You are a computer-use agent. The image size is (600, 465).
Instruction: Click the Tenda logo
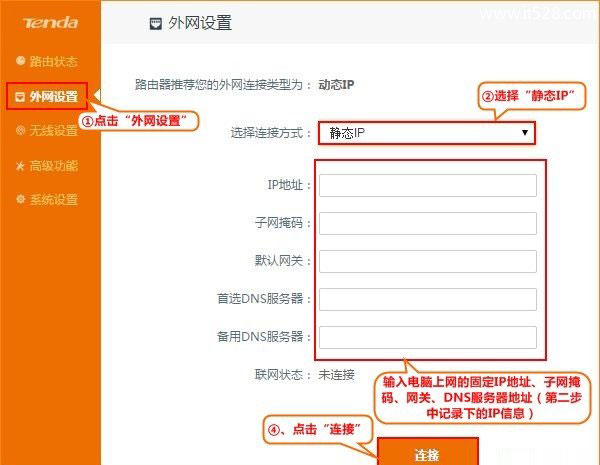tap(51, 23)
